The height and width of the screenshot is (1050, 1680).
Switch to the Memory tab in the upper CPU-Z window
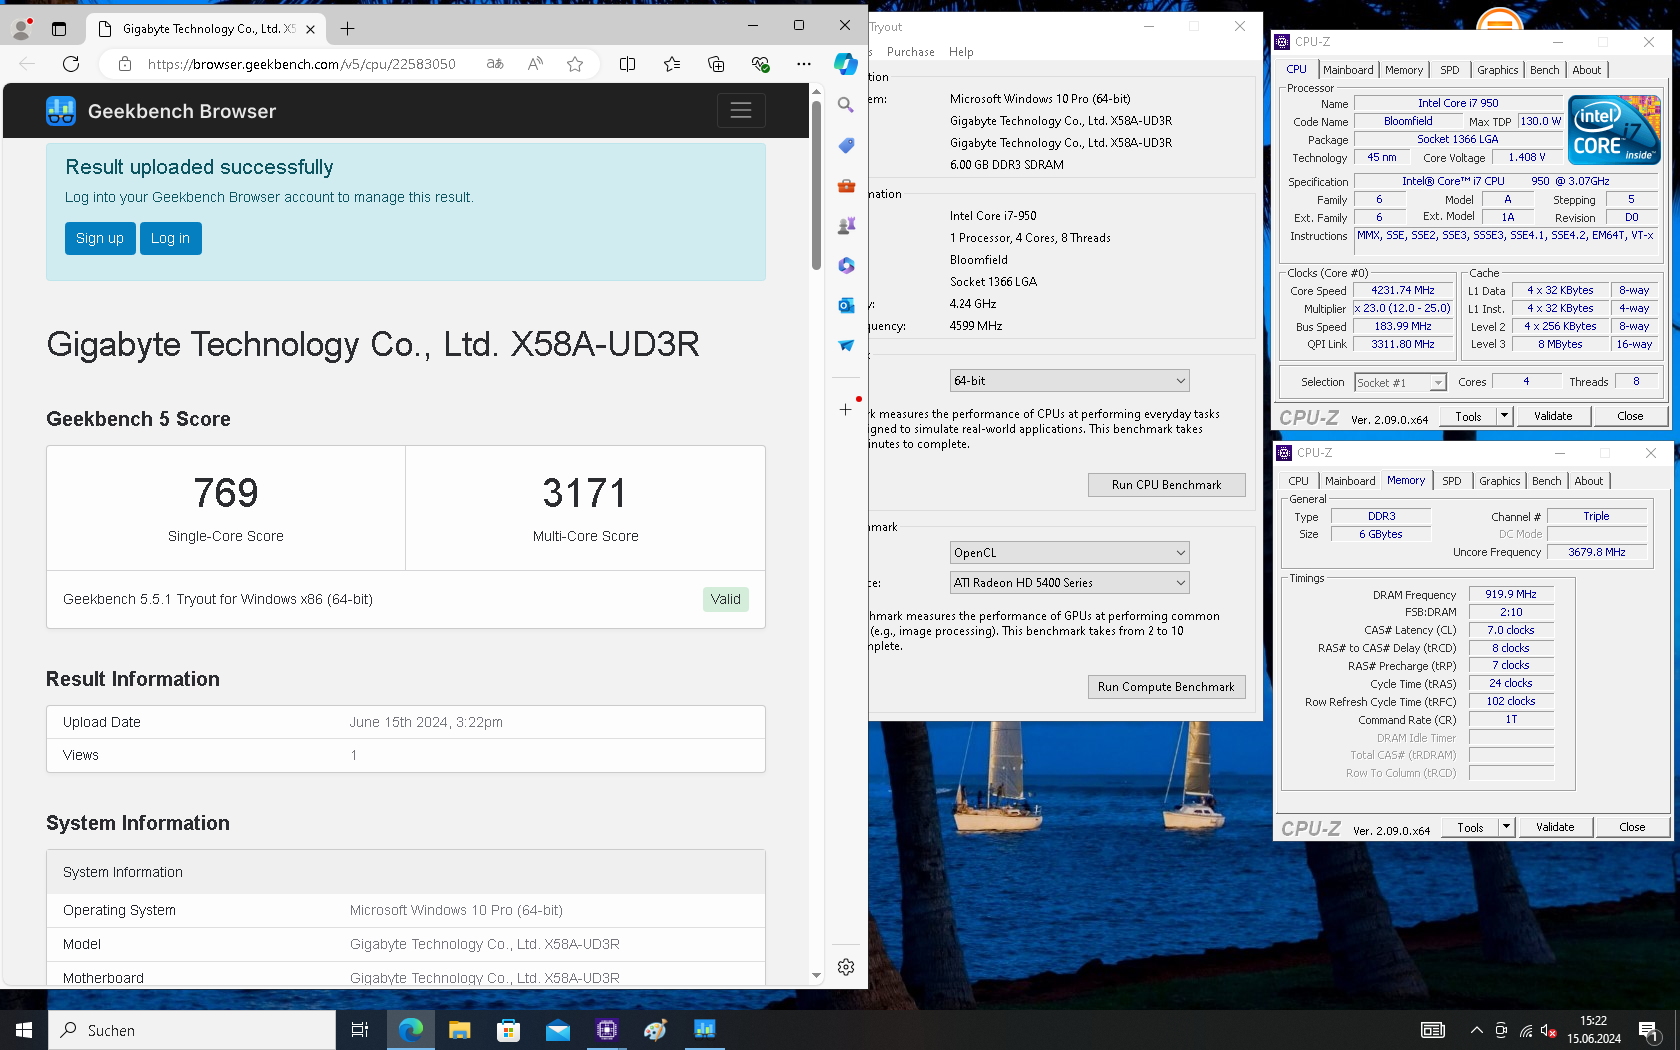1404,70
